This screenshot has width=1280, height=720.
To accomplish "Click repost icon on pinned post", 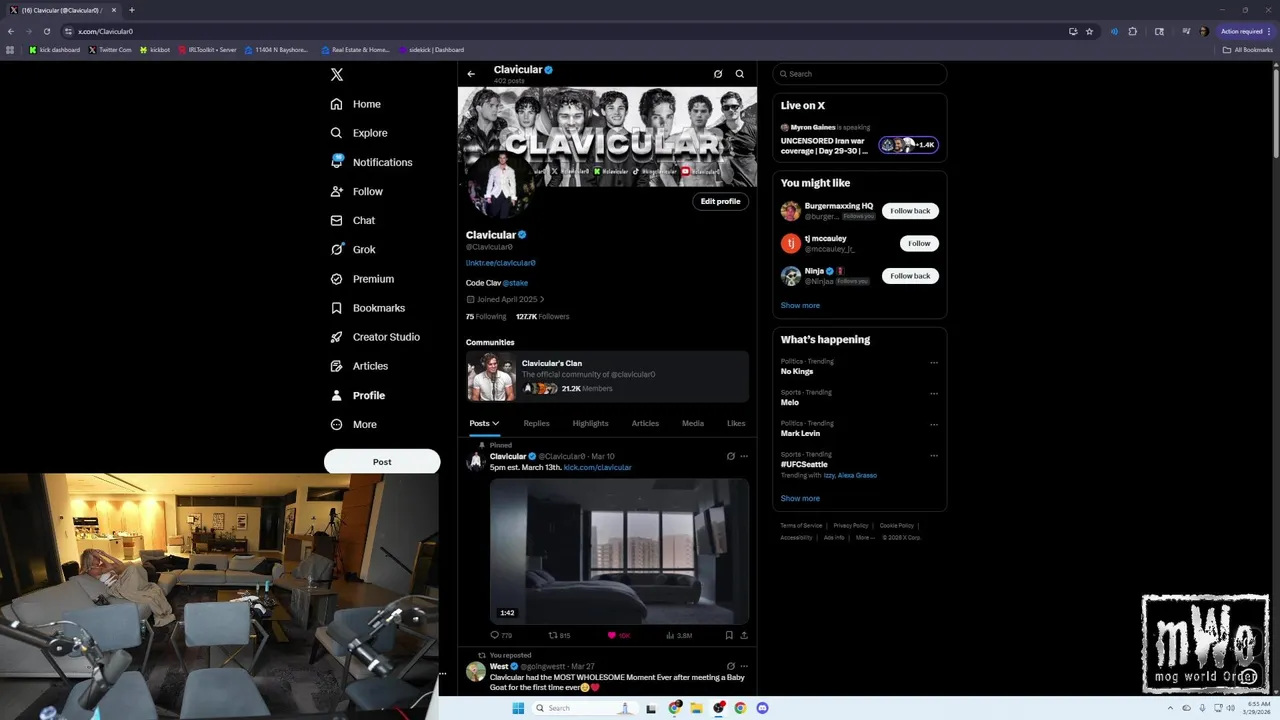I will point(553,635).
